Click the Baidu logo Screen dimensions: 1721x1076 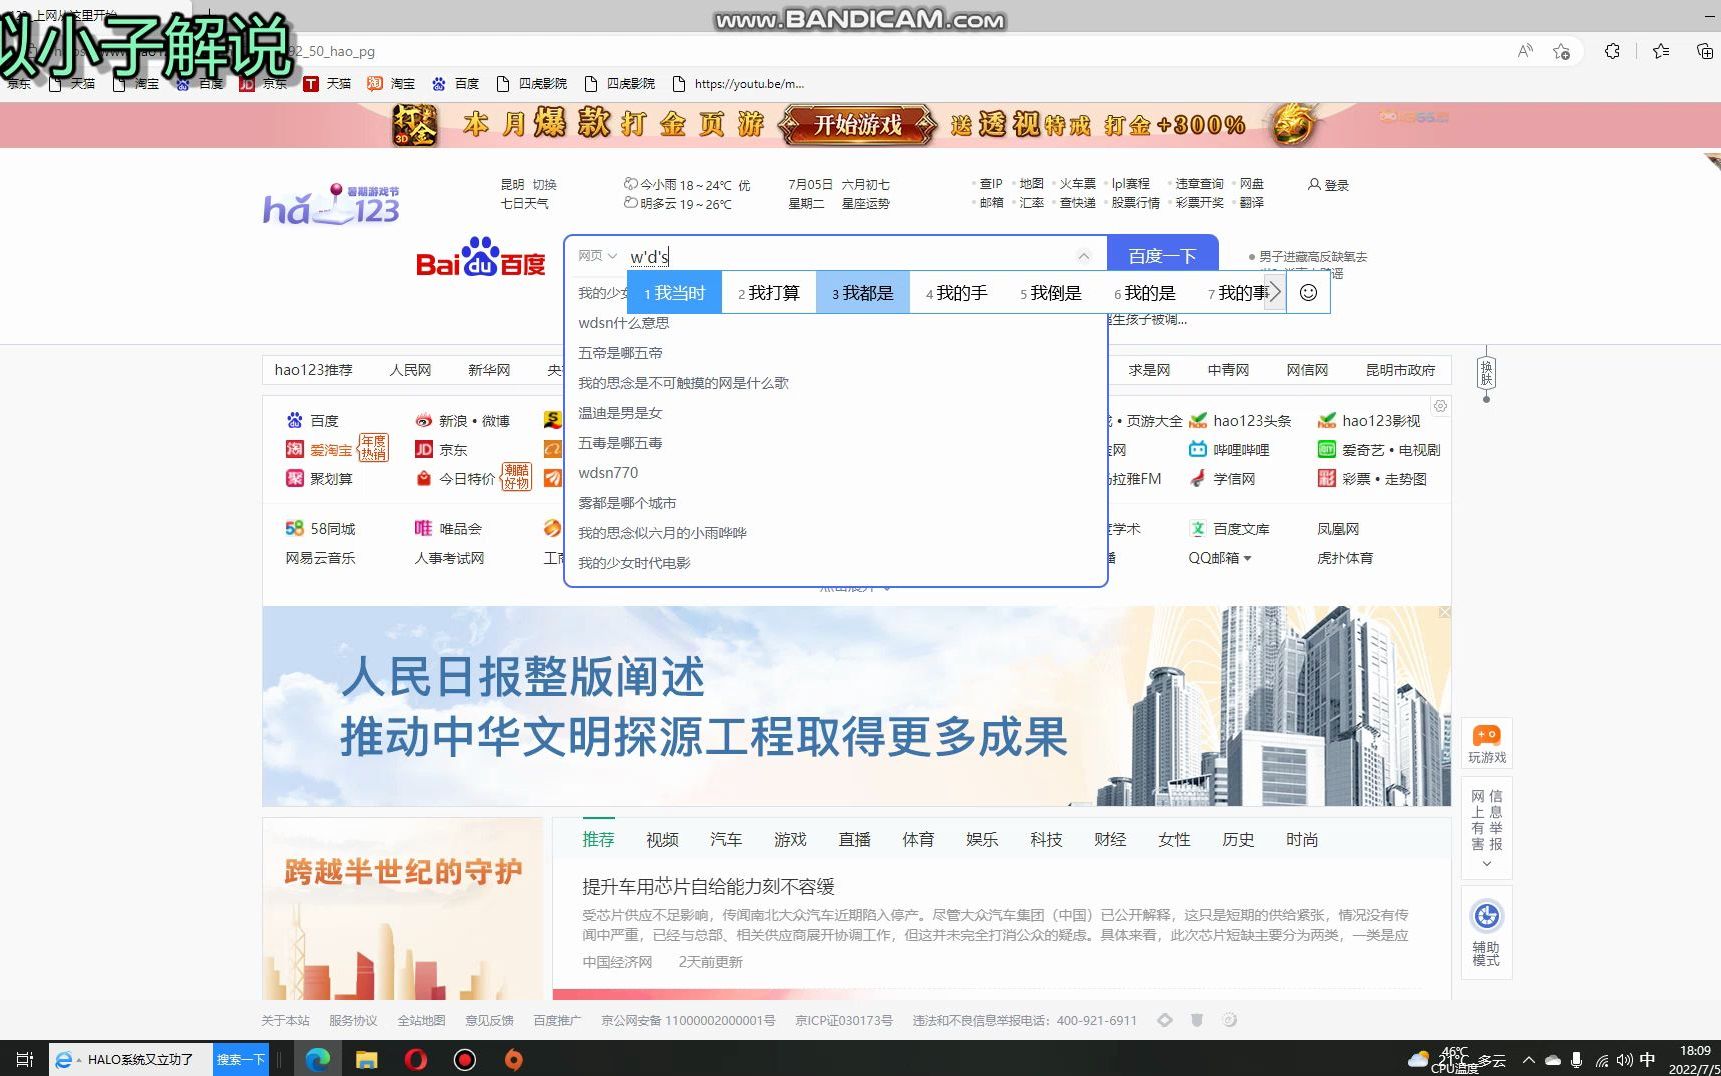pyautogui.click(x=480, y=258)
